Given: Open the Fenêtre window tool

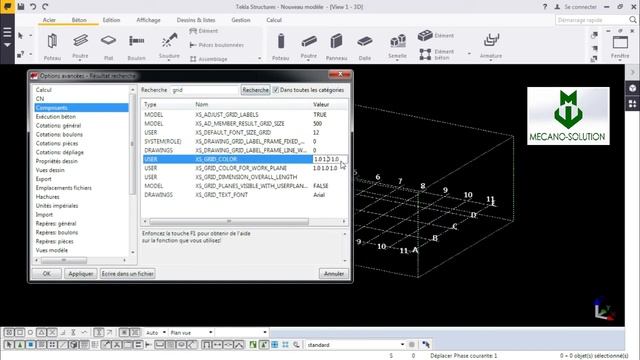Looking at the screenshot, I should (x=620, y=46).
